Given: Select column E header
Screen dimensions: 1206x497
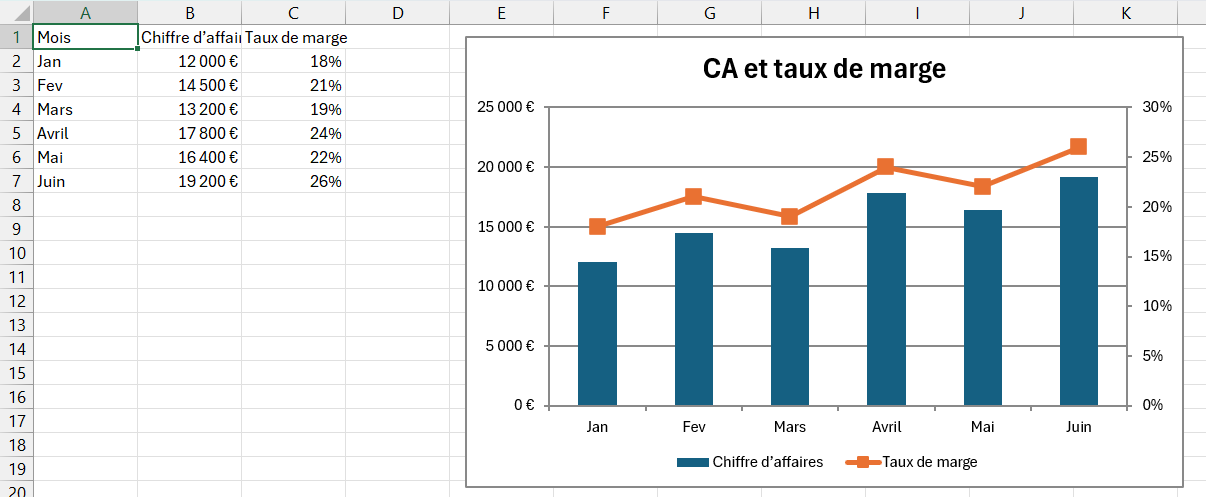Looking at the screenshot, I should click(x=502, y=12).
